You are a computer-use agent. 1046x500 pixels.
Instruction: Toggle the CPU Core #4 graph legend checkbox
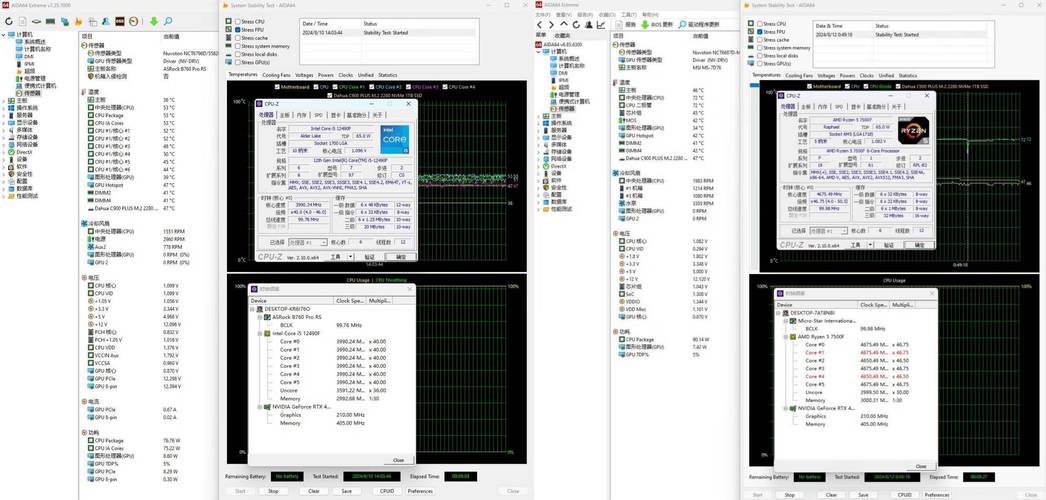click(x=446, y=87)
